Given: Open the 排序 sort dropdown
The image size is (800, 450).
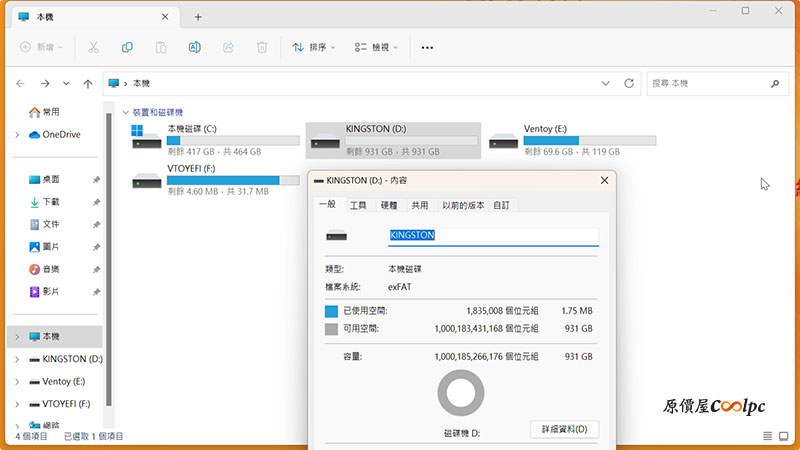Looking at the screenshot, I should 314,47.
